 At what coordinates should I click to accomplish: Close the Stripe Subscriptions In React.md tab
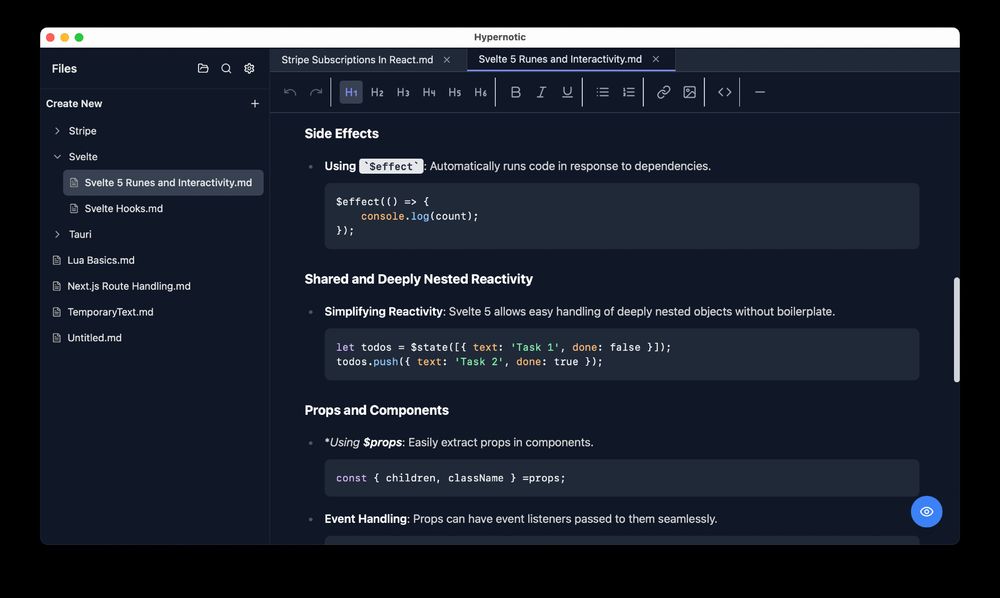click(x=447, y=60)
